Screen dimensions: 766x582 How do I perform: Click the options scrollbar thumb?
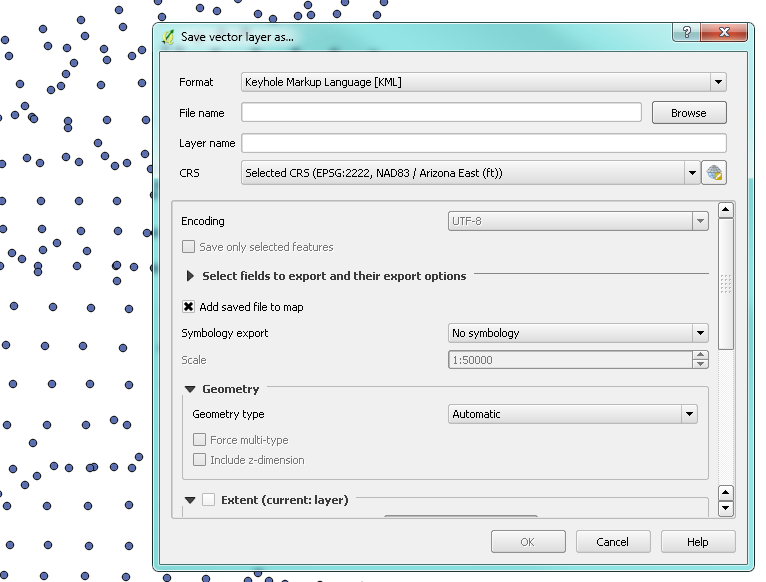(726, 284)
